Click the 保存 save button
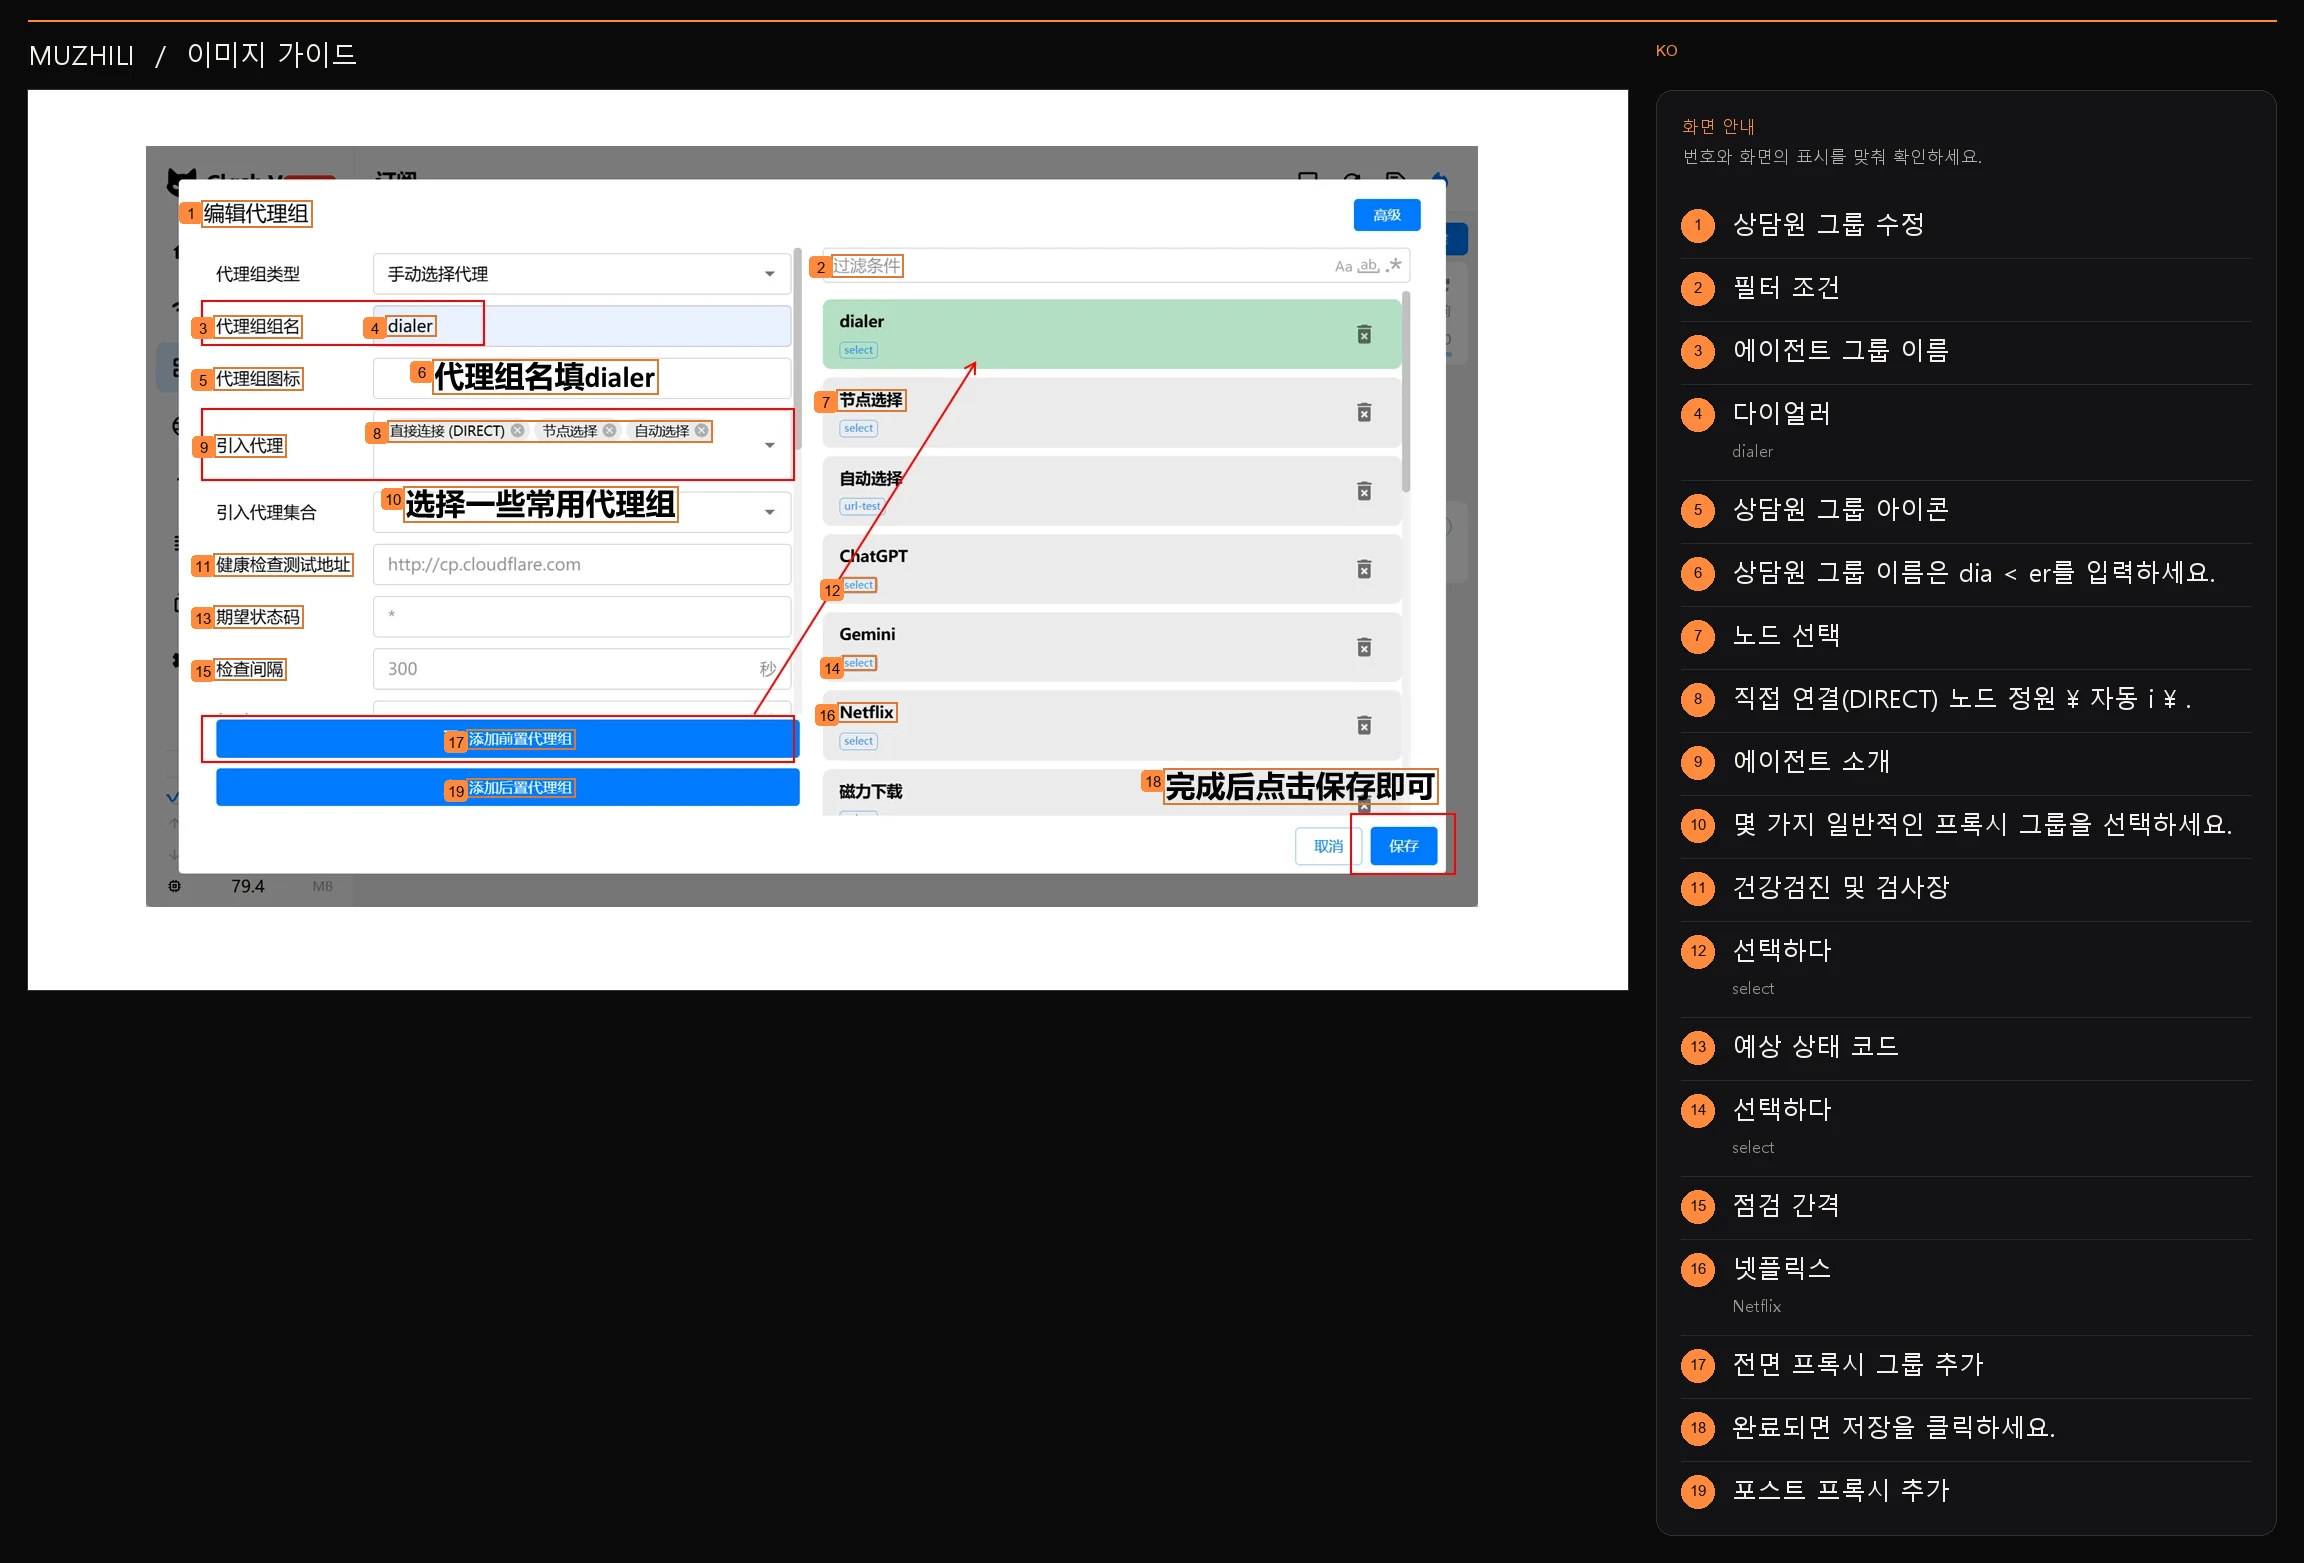This screenshot has height=1563, width=2304. (x=1404, y=846)
